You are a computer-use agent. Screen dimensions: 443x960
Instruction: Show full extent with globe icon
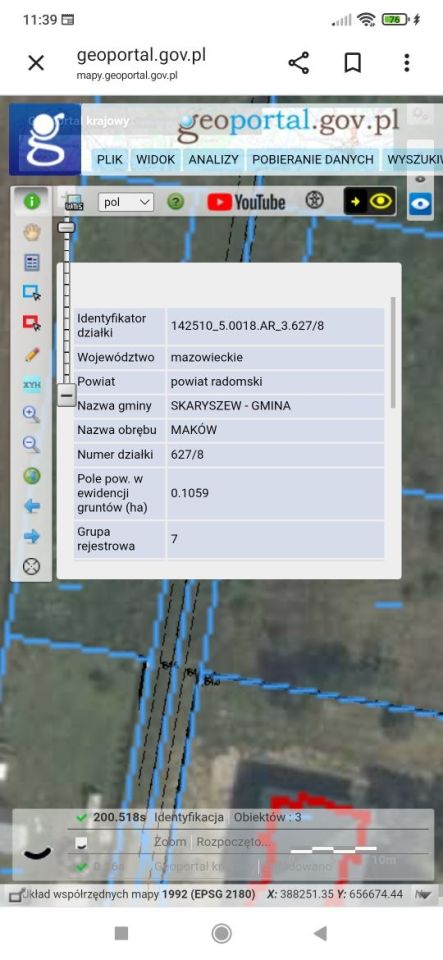click(x=32, y=476)
